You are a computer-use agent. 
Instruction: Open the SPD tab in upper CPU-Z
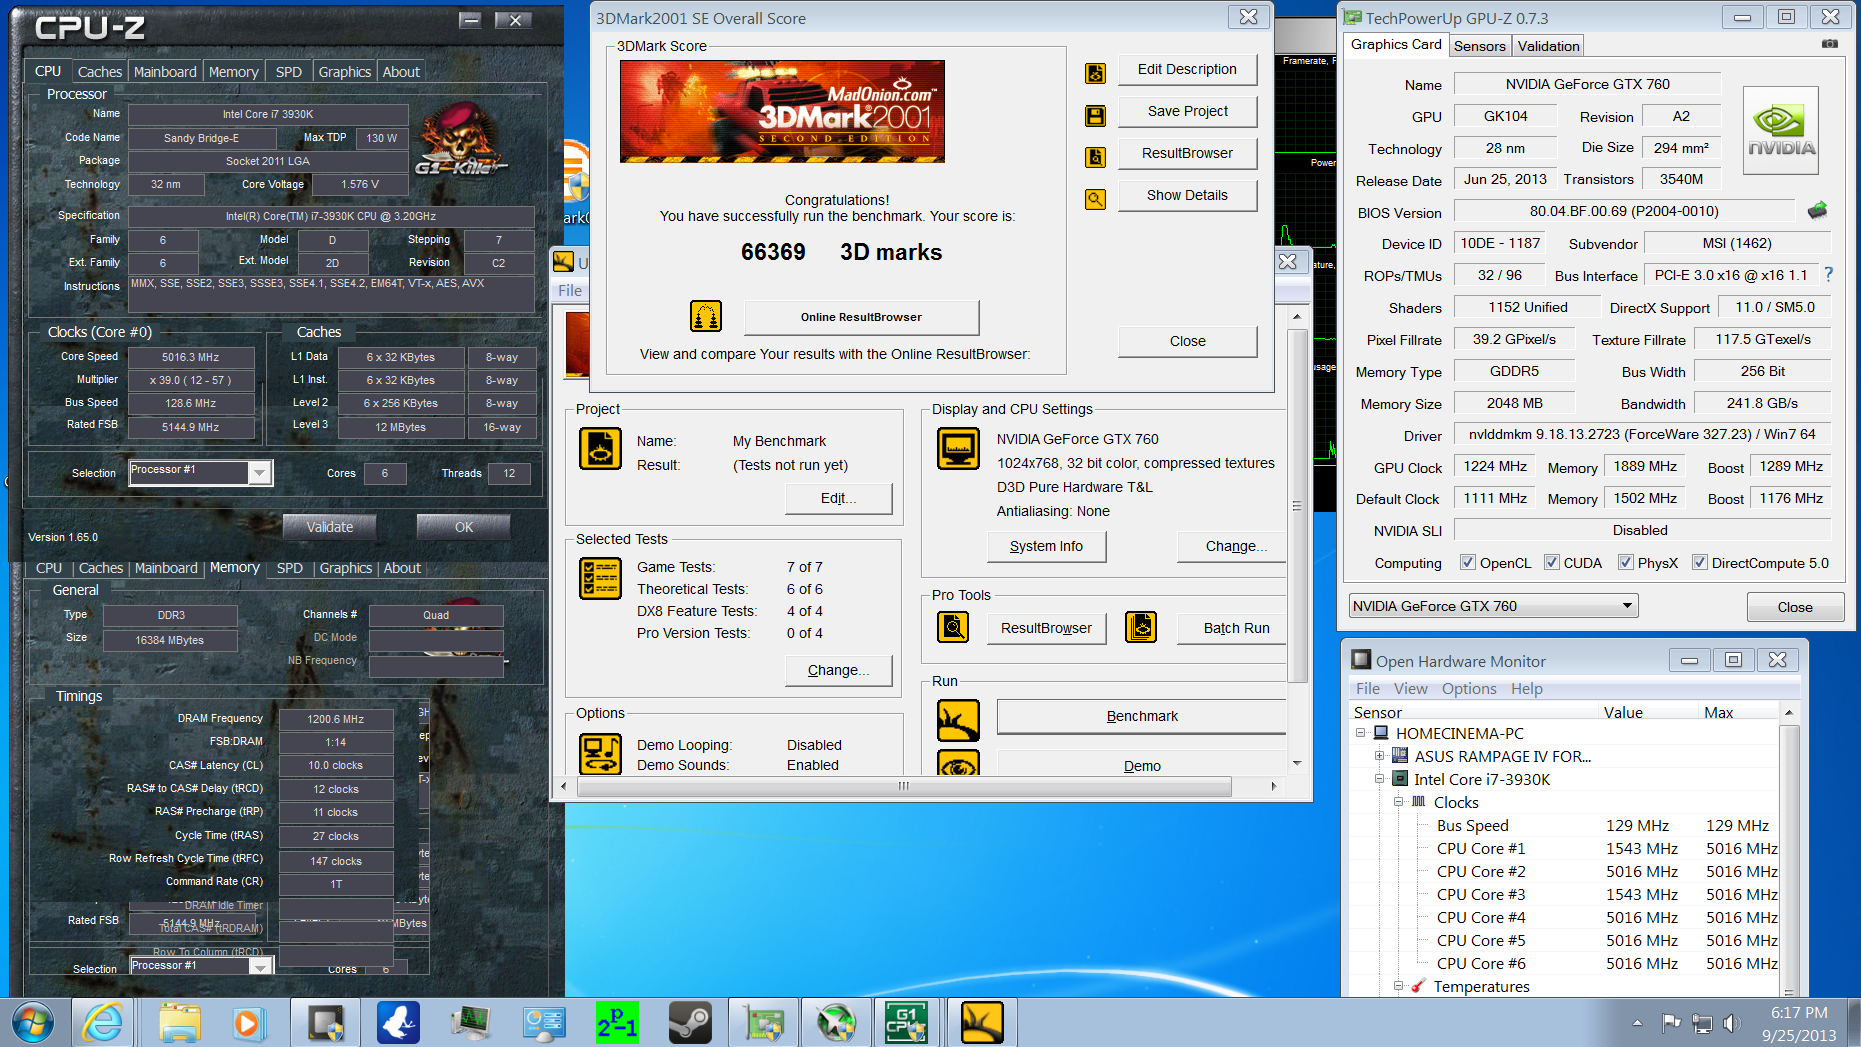click(289, 72)
